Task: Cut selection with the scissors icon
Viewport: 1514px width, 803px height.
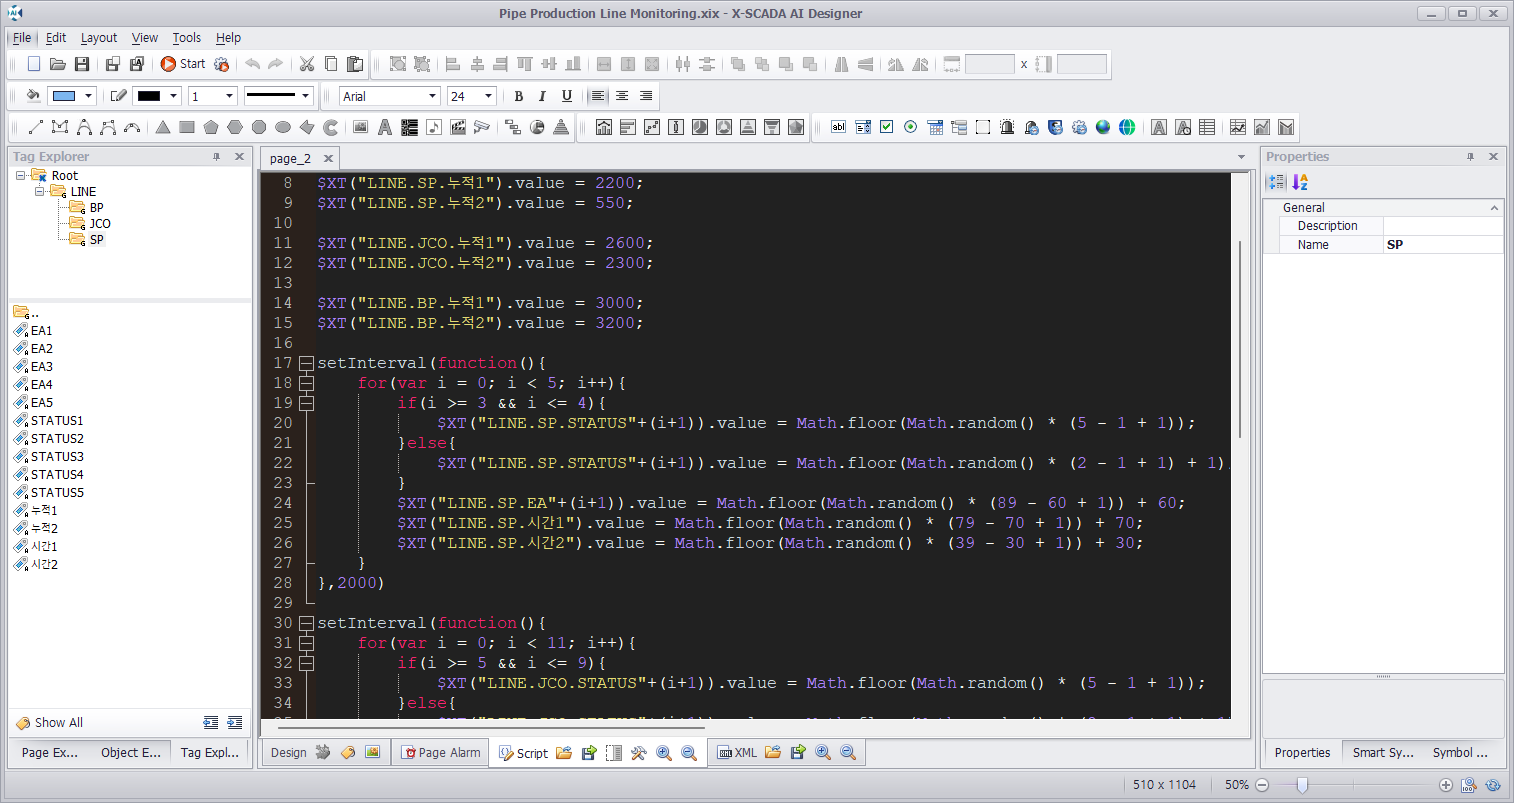Action: tap(307, 64)
